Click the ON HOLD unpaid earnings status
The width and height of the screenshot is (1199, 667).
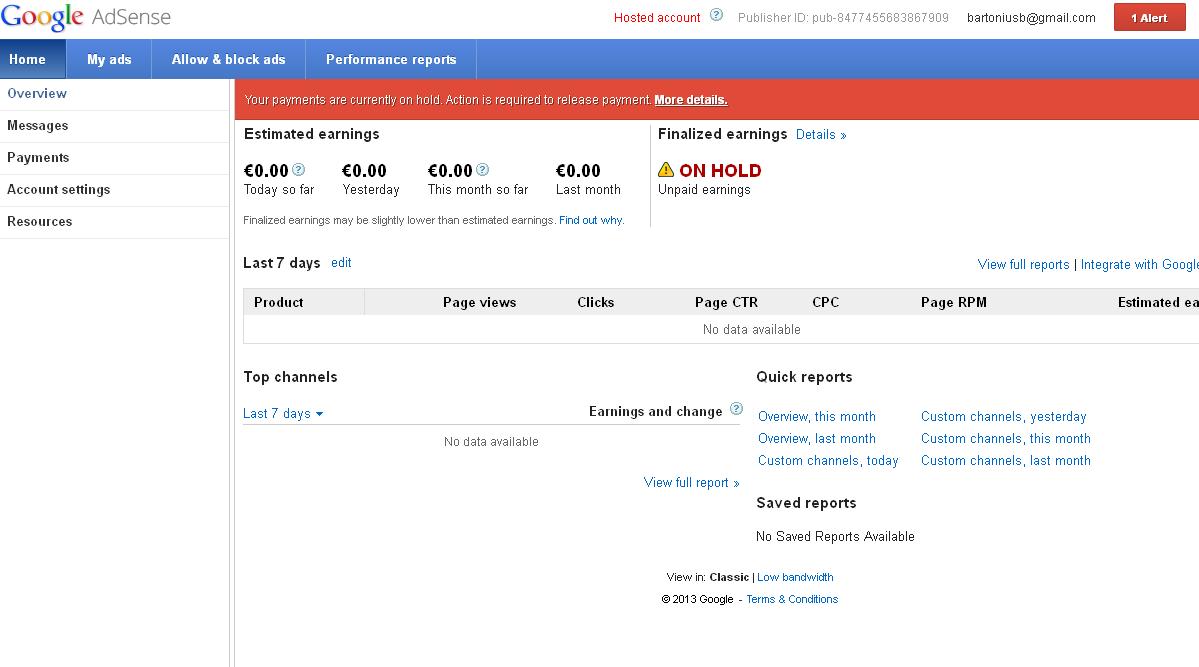point(720,171)
